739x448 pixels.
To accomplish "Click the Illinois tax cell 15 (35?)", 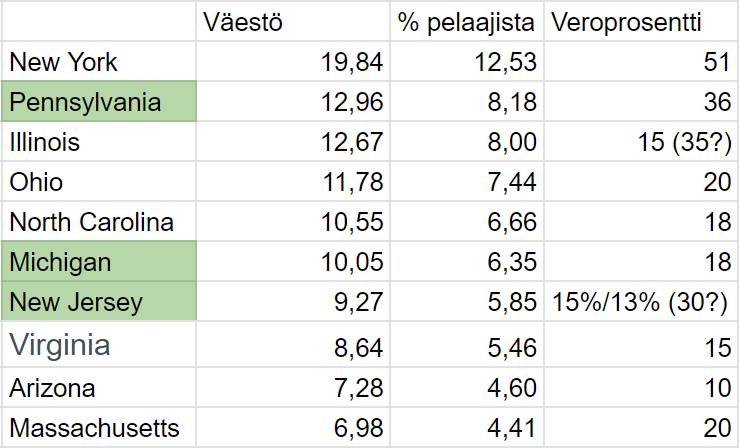I will tap(641, 141).
